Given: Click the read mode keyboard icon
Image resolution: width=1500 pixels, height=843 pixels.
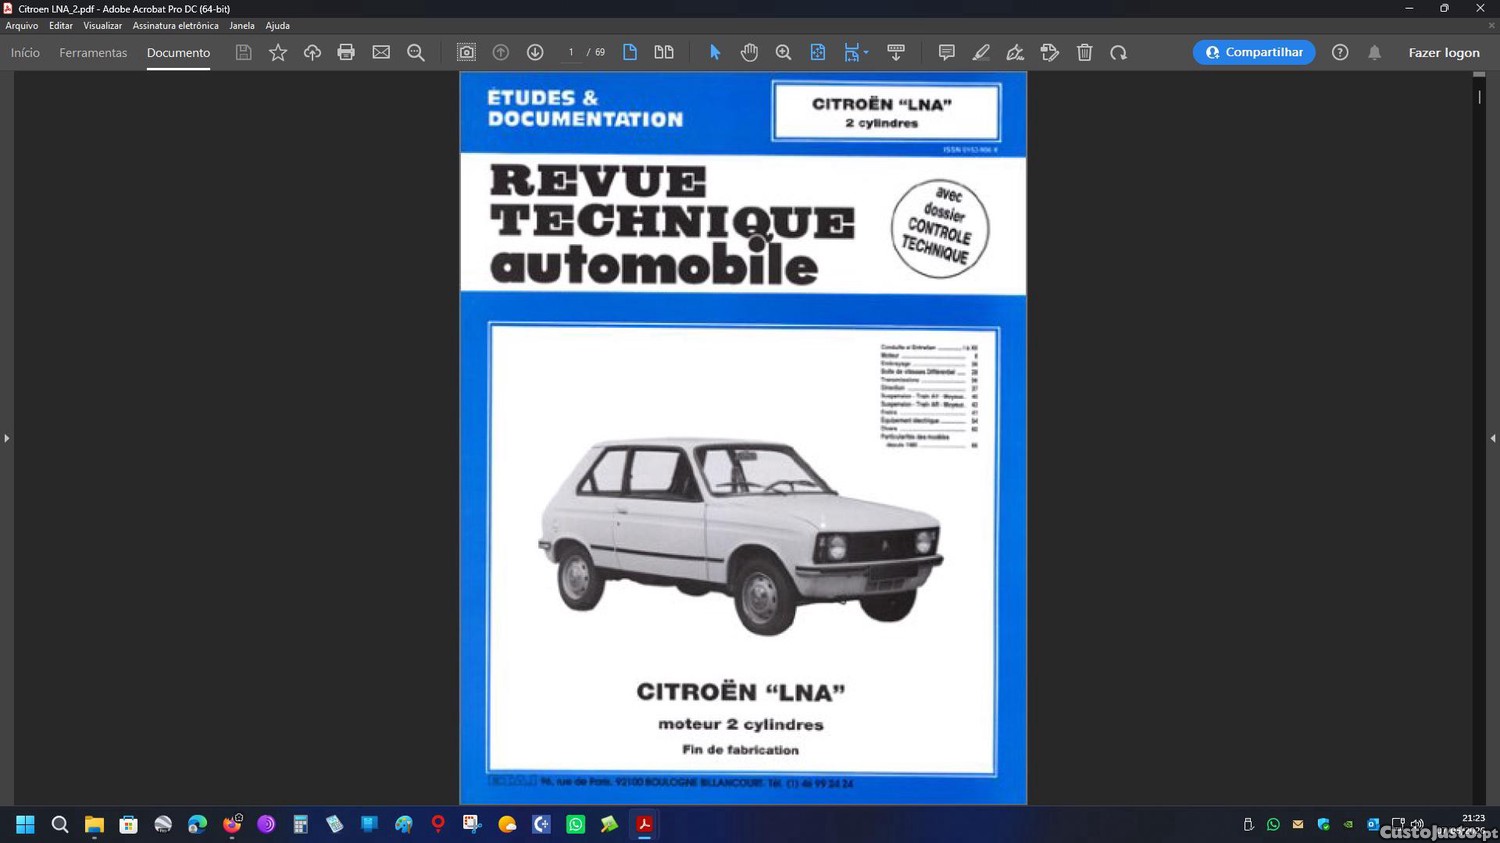Looking at the screenshot, I should click(896, 52).
